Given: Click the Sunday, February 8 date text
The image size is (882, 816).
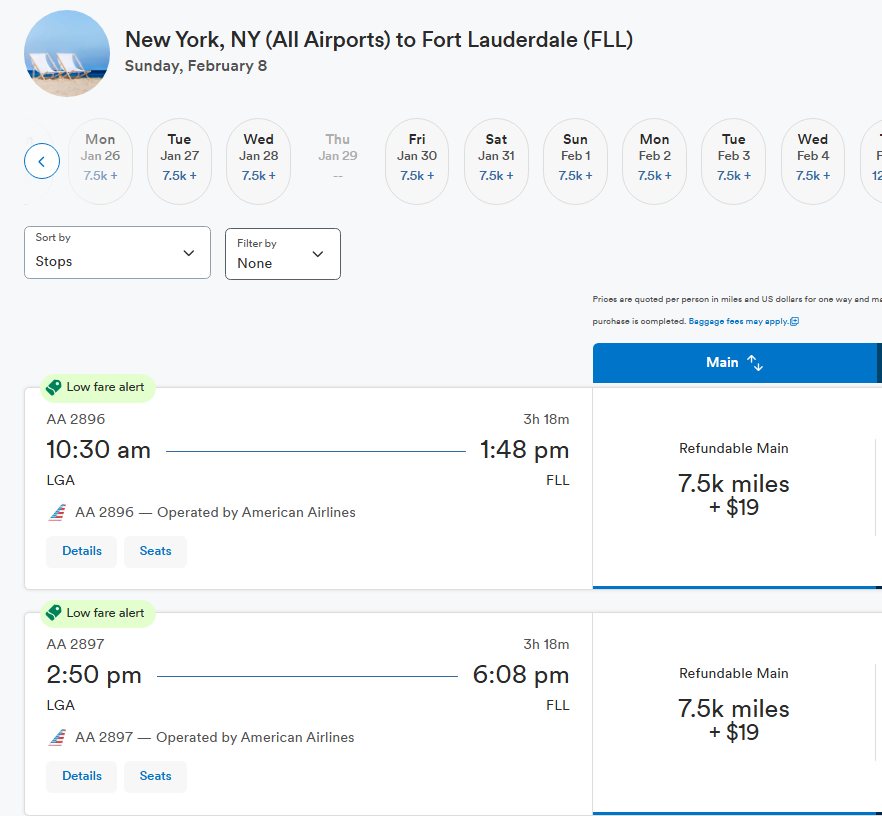Looking at the screenshot, I should coord(196,66).
